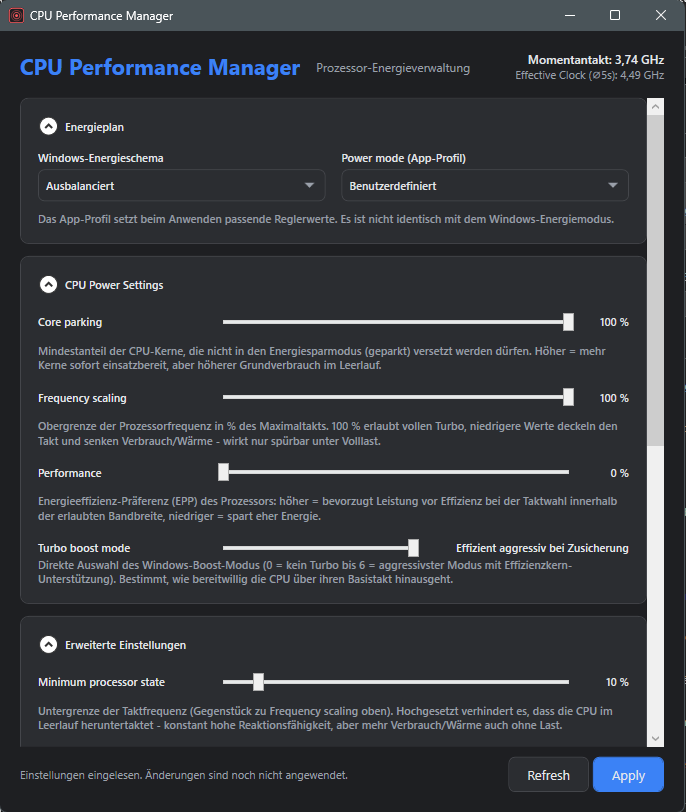
Task: Open the Windows-Energieschema dropdown
Action: (181, 185)
